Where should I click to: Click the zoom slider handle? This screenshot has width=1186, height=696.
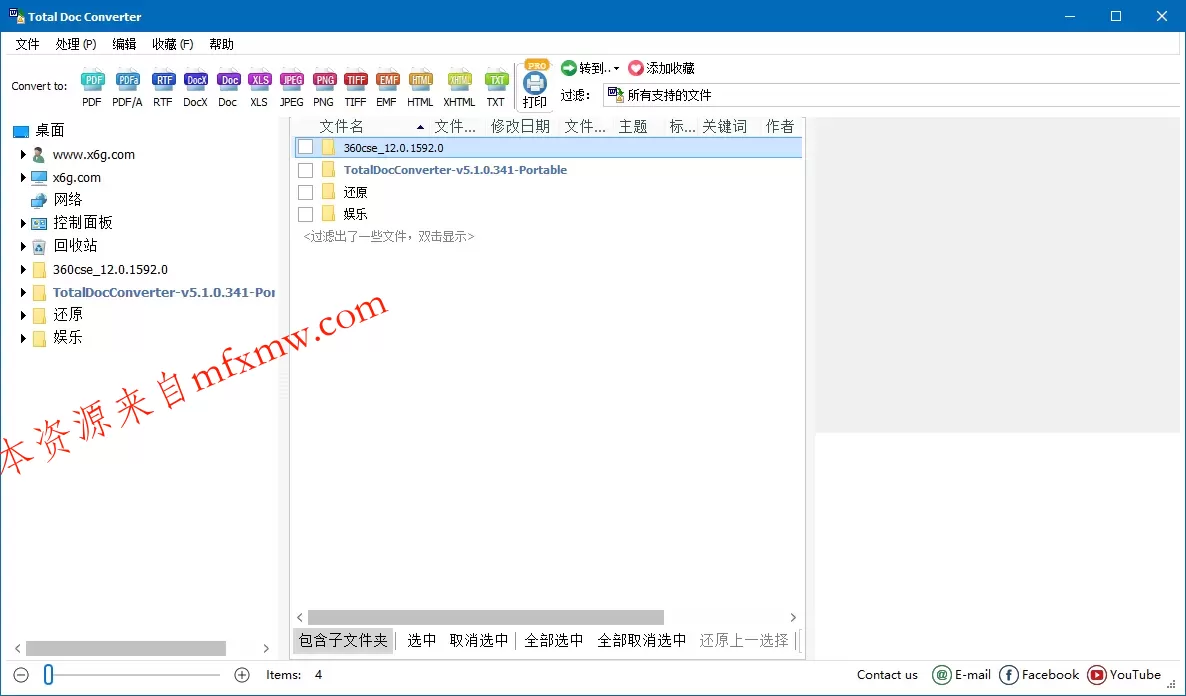pyautogui.click(x=48, y=675)
